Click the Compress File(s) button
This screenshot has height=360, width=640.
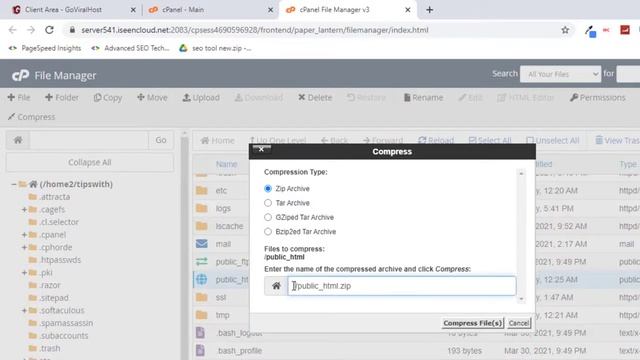coord(473,323)
